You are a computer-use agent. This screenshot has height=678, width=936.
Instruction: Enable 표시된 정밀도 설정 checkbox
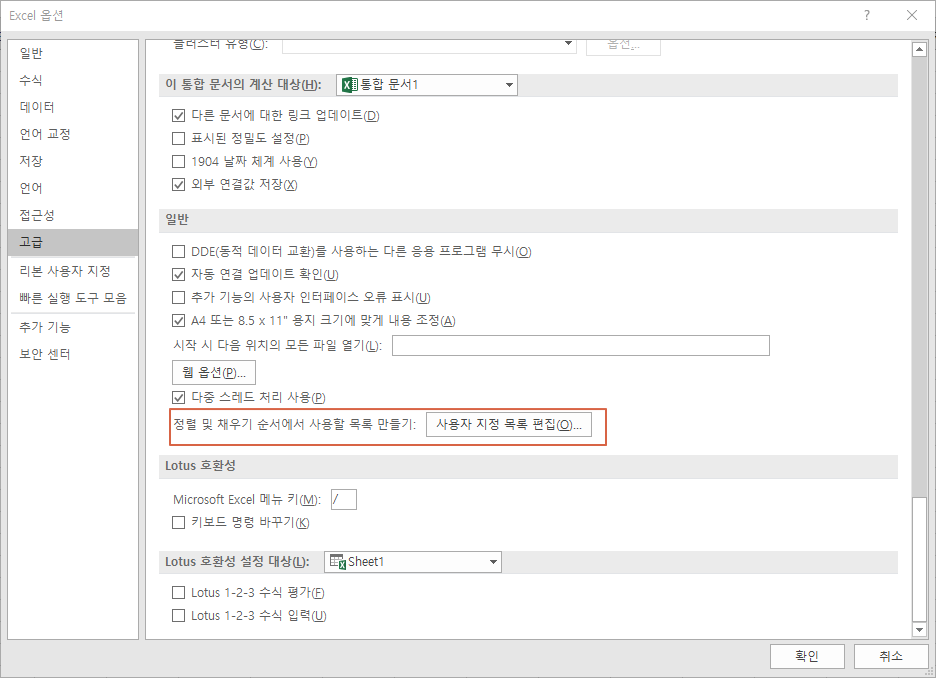tap(178, 138)
